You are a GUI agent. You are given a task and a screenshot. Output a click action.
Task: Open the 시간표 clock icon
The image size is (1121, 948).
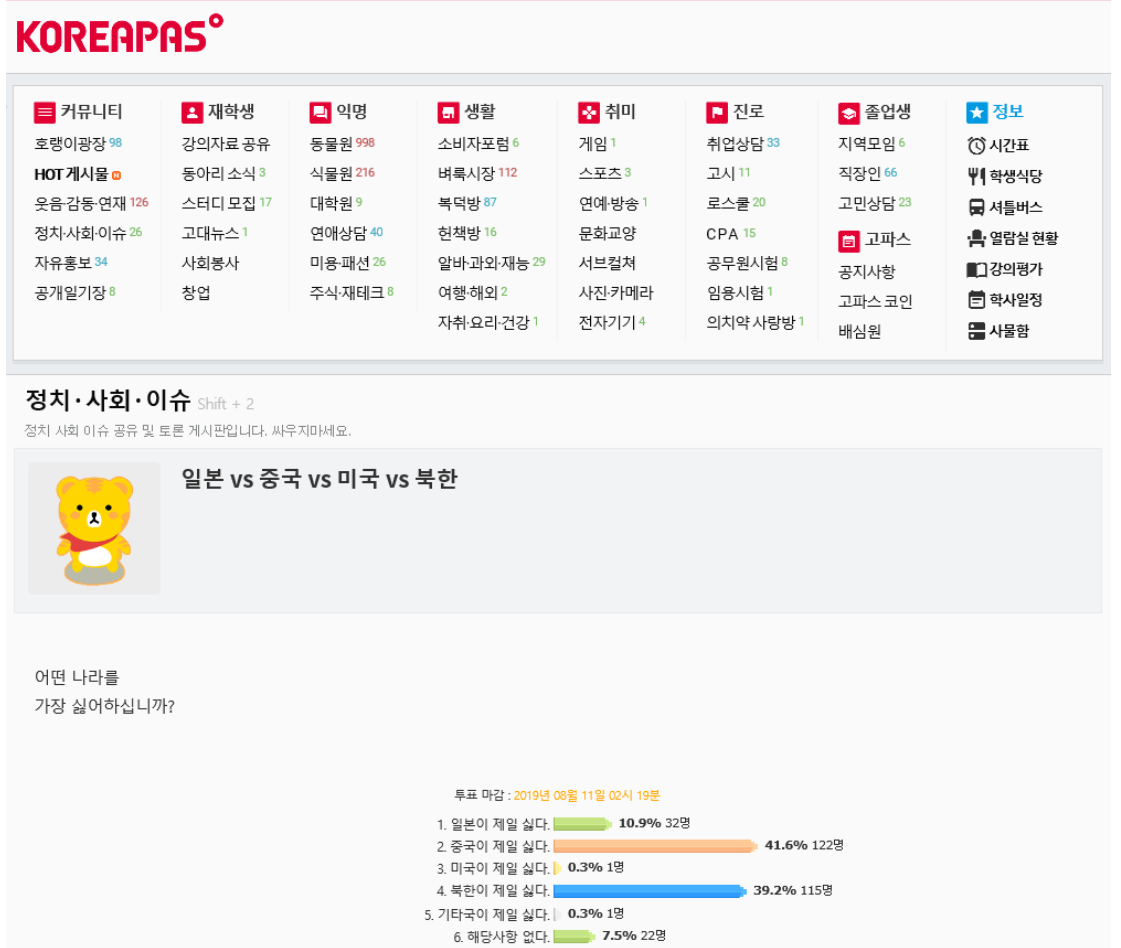976,146
